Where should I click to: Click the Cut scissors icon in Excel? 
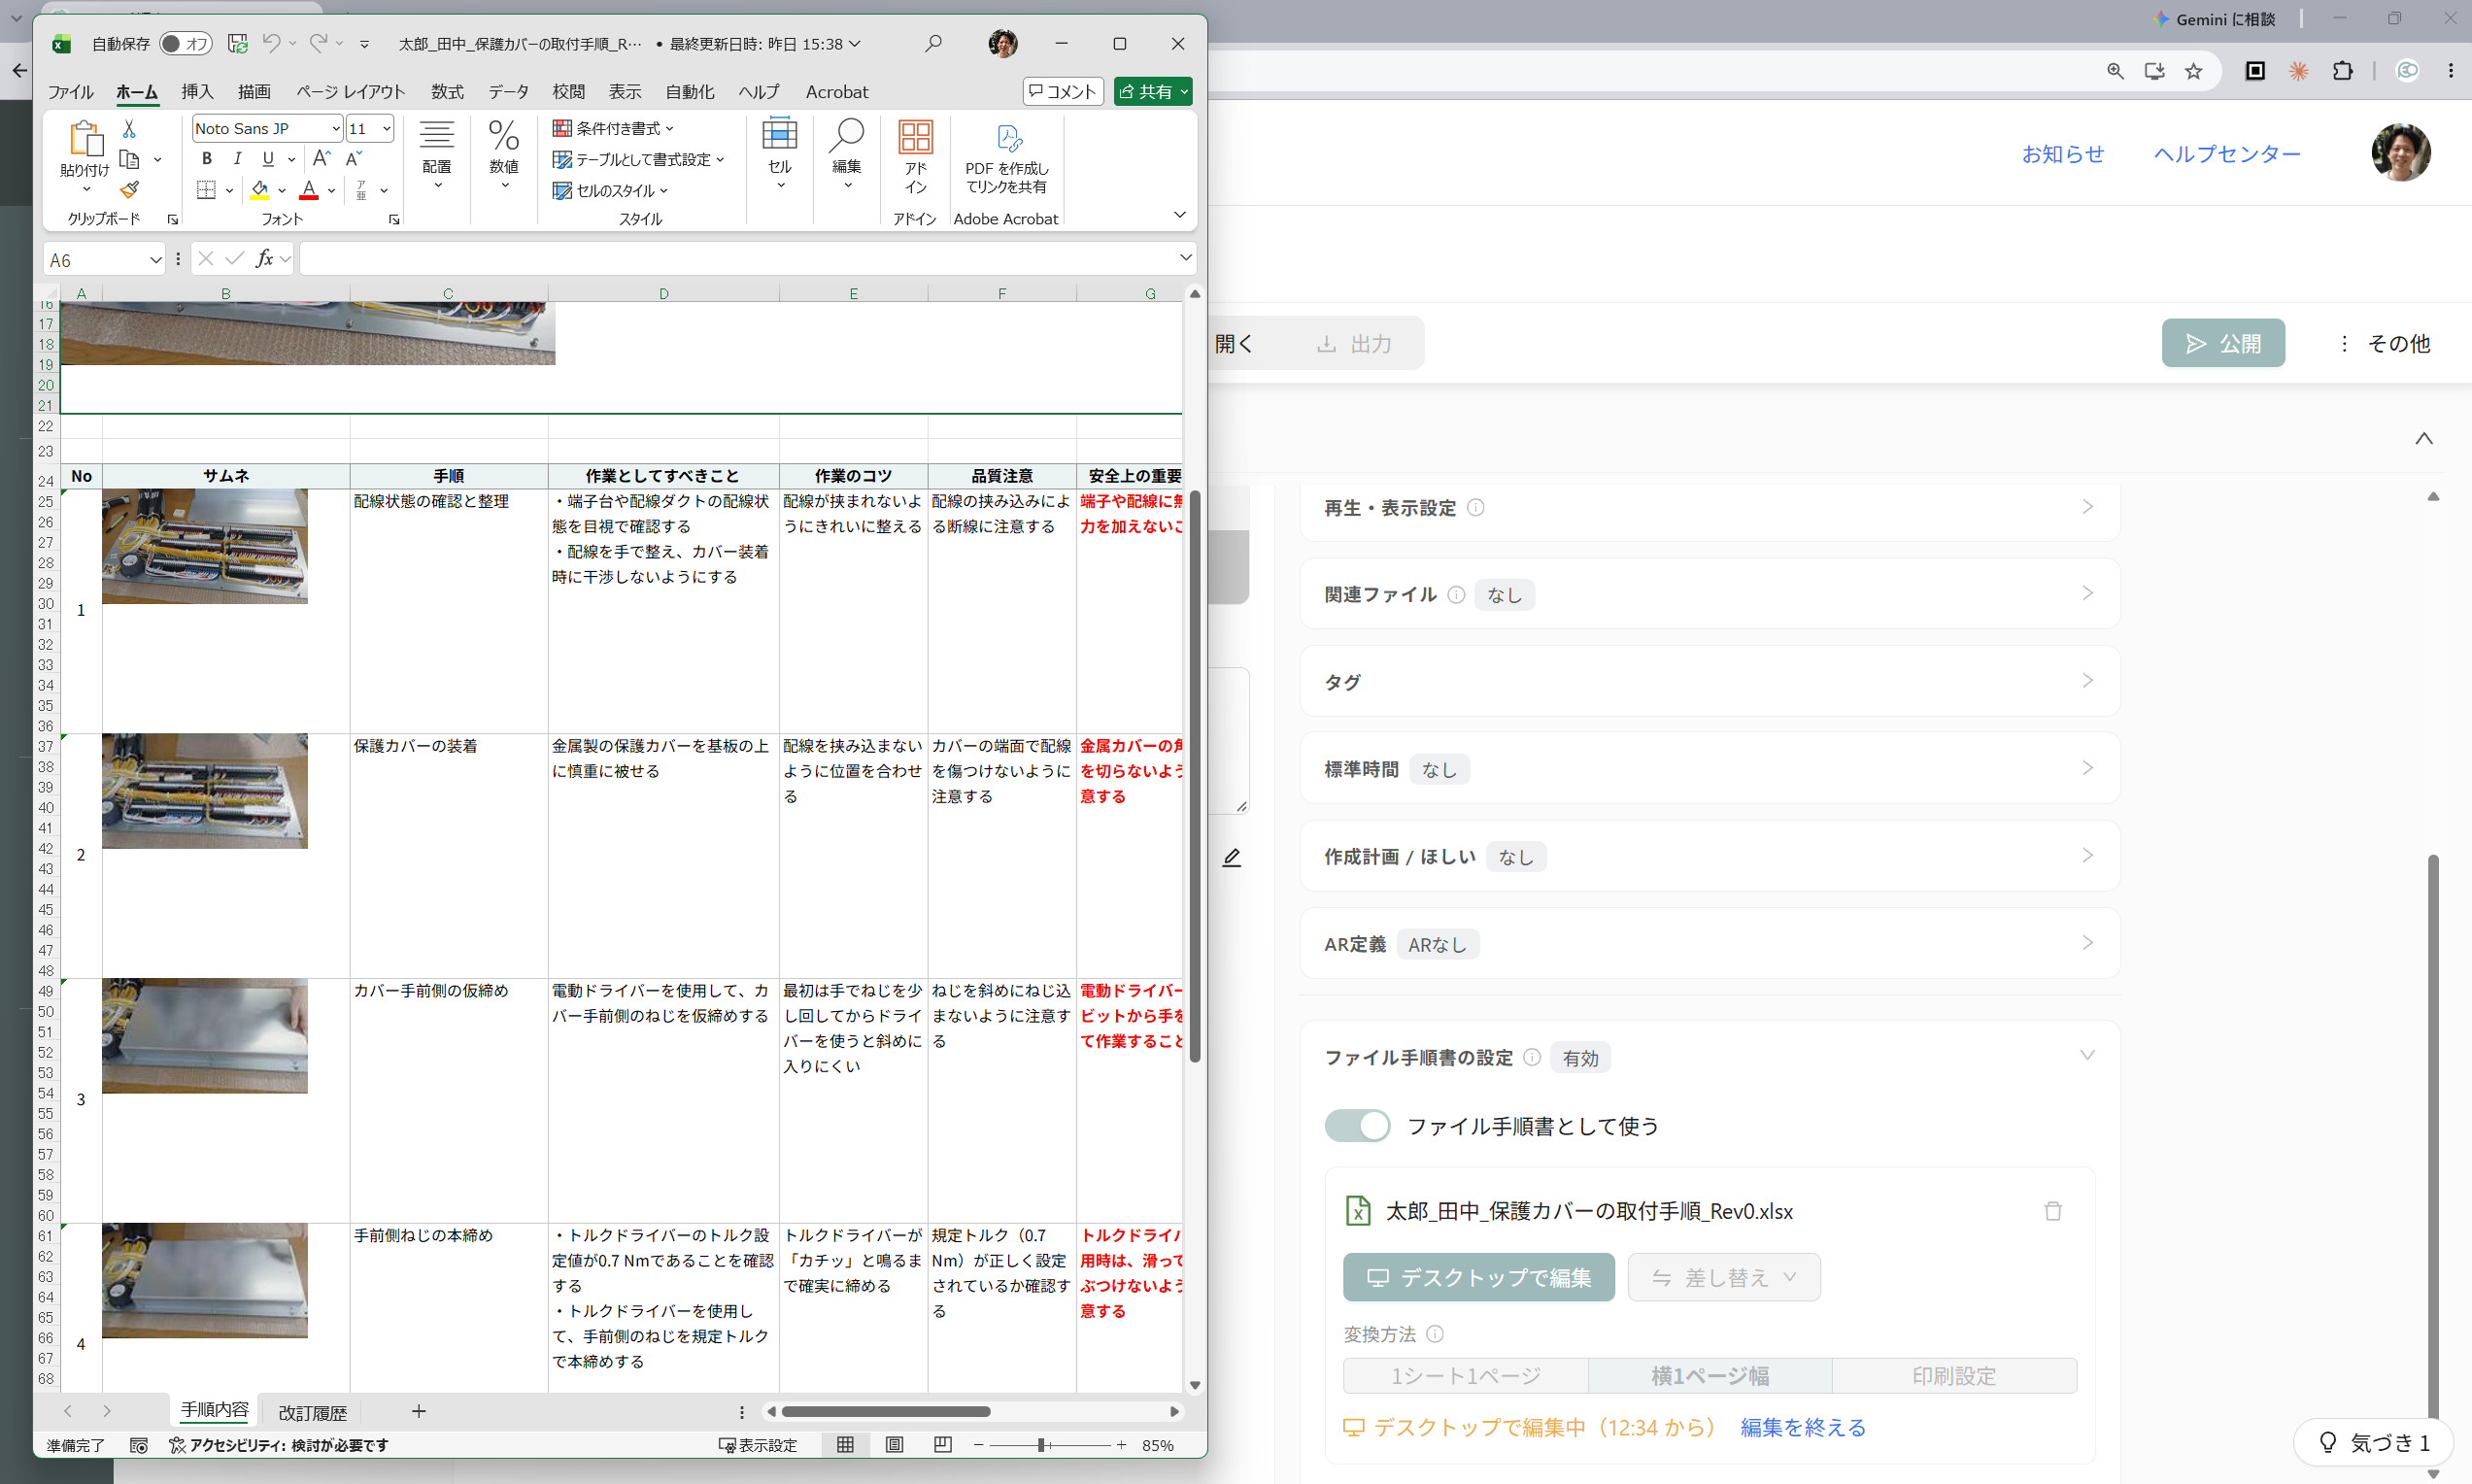click(129, 129)
